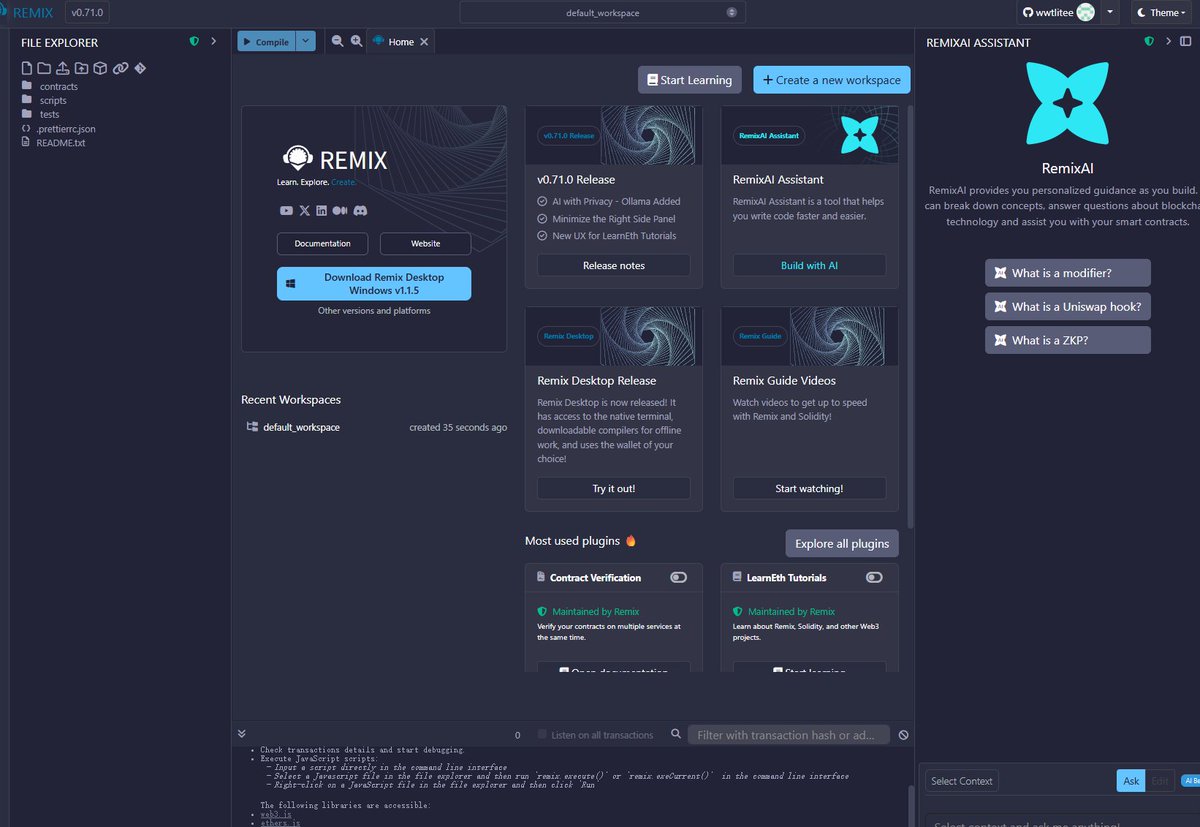Open the default_workspace selector dropdown
The width and height of the screenshot is (1200, 827).
[x=602, y=12]
